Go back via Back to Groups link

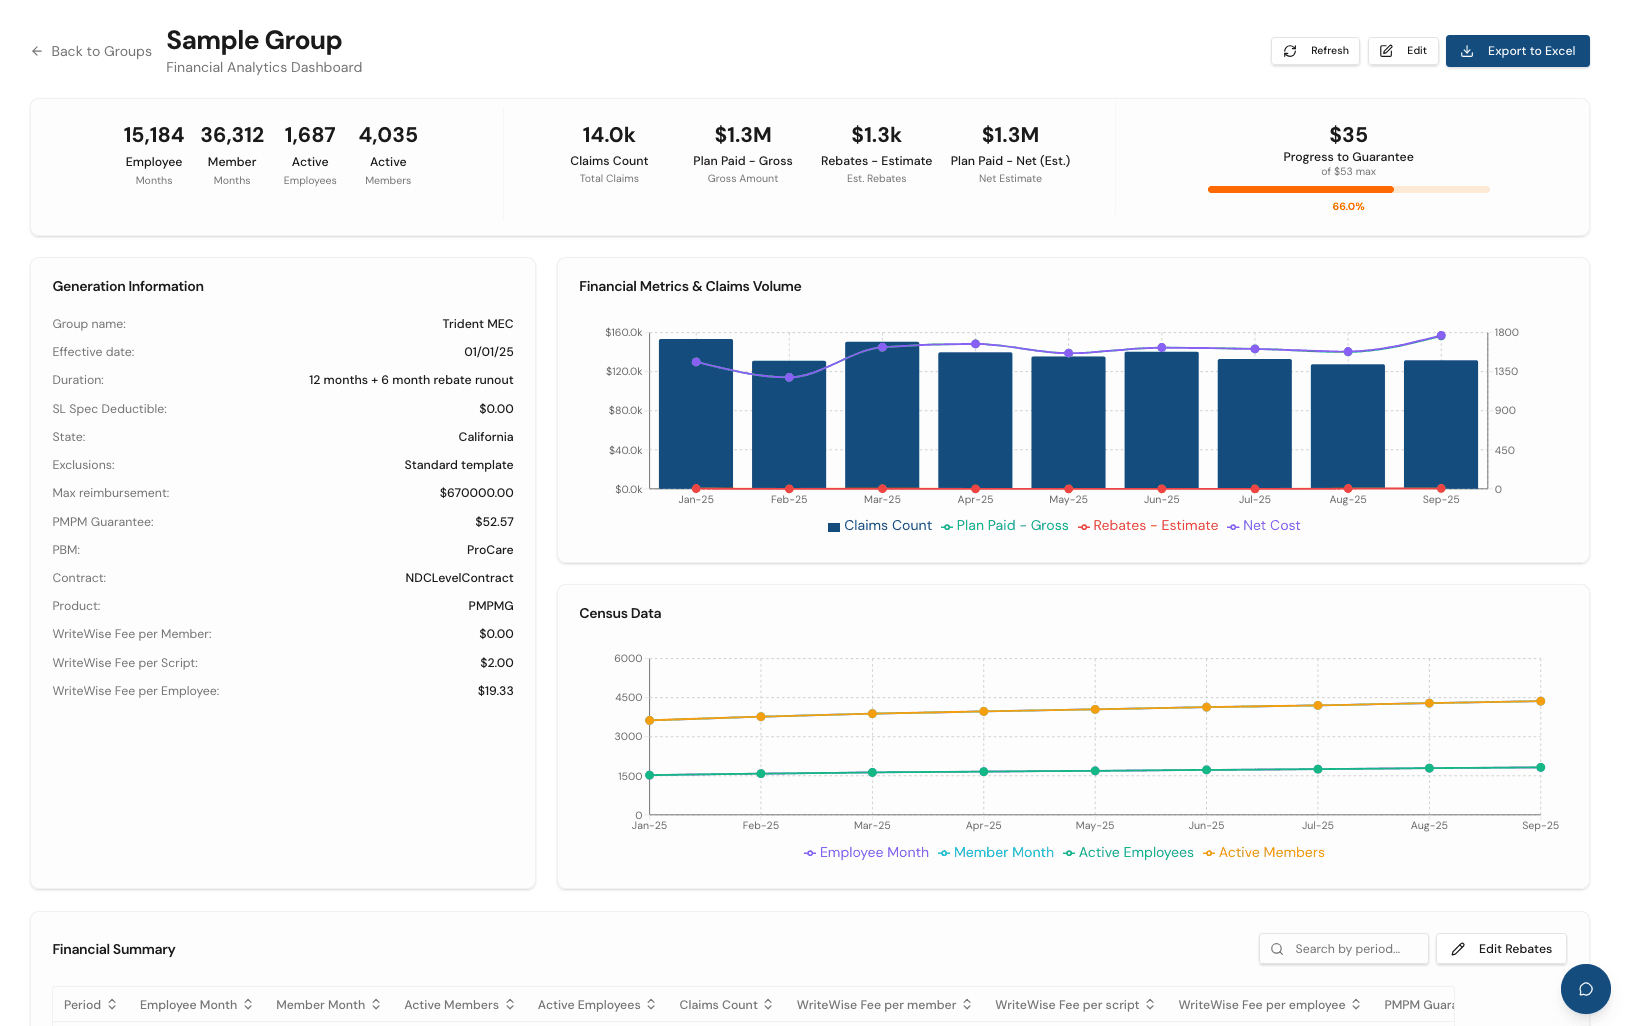point(91,51)
